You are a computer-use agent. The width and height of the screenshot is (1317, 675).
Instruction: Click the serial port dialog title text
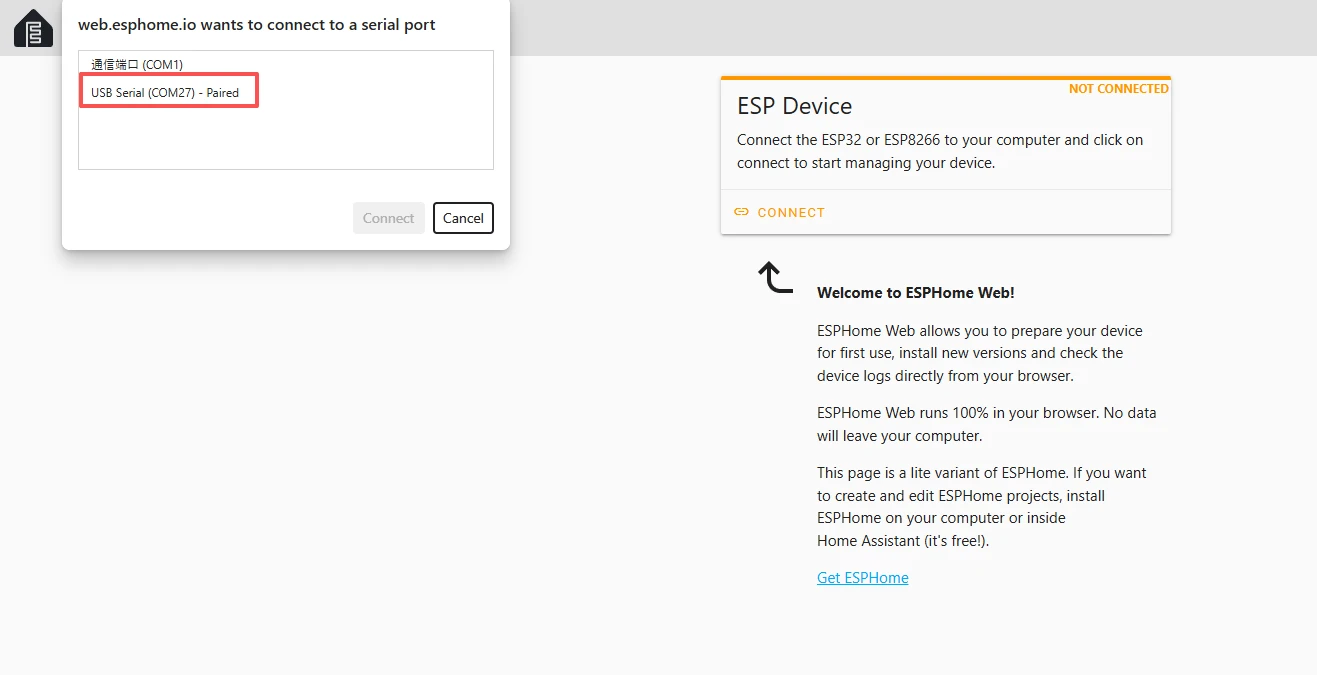coord(257,25)
